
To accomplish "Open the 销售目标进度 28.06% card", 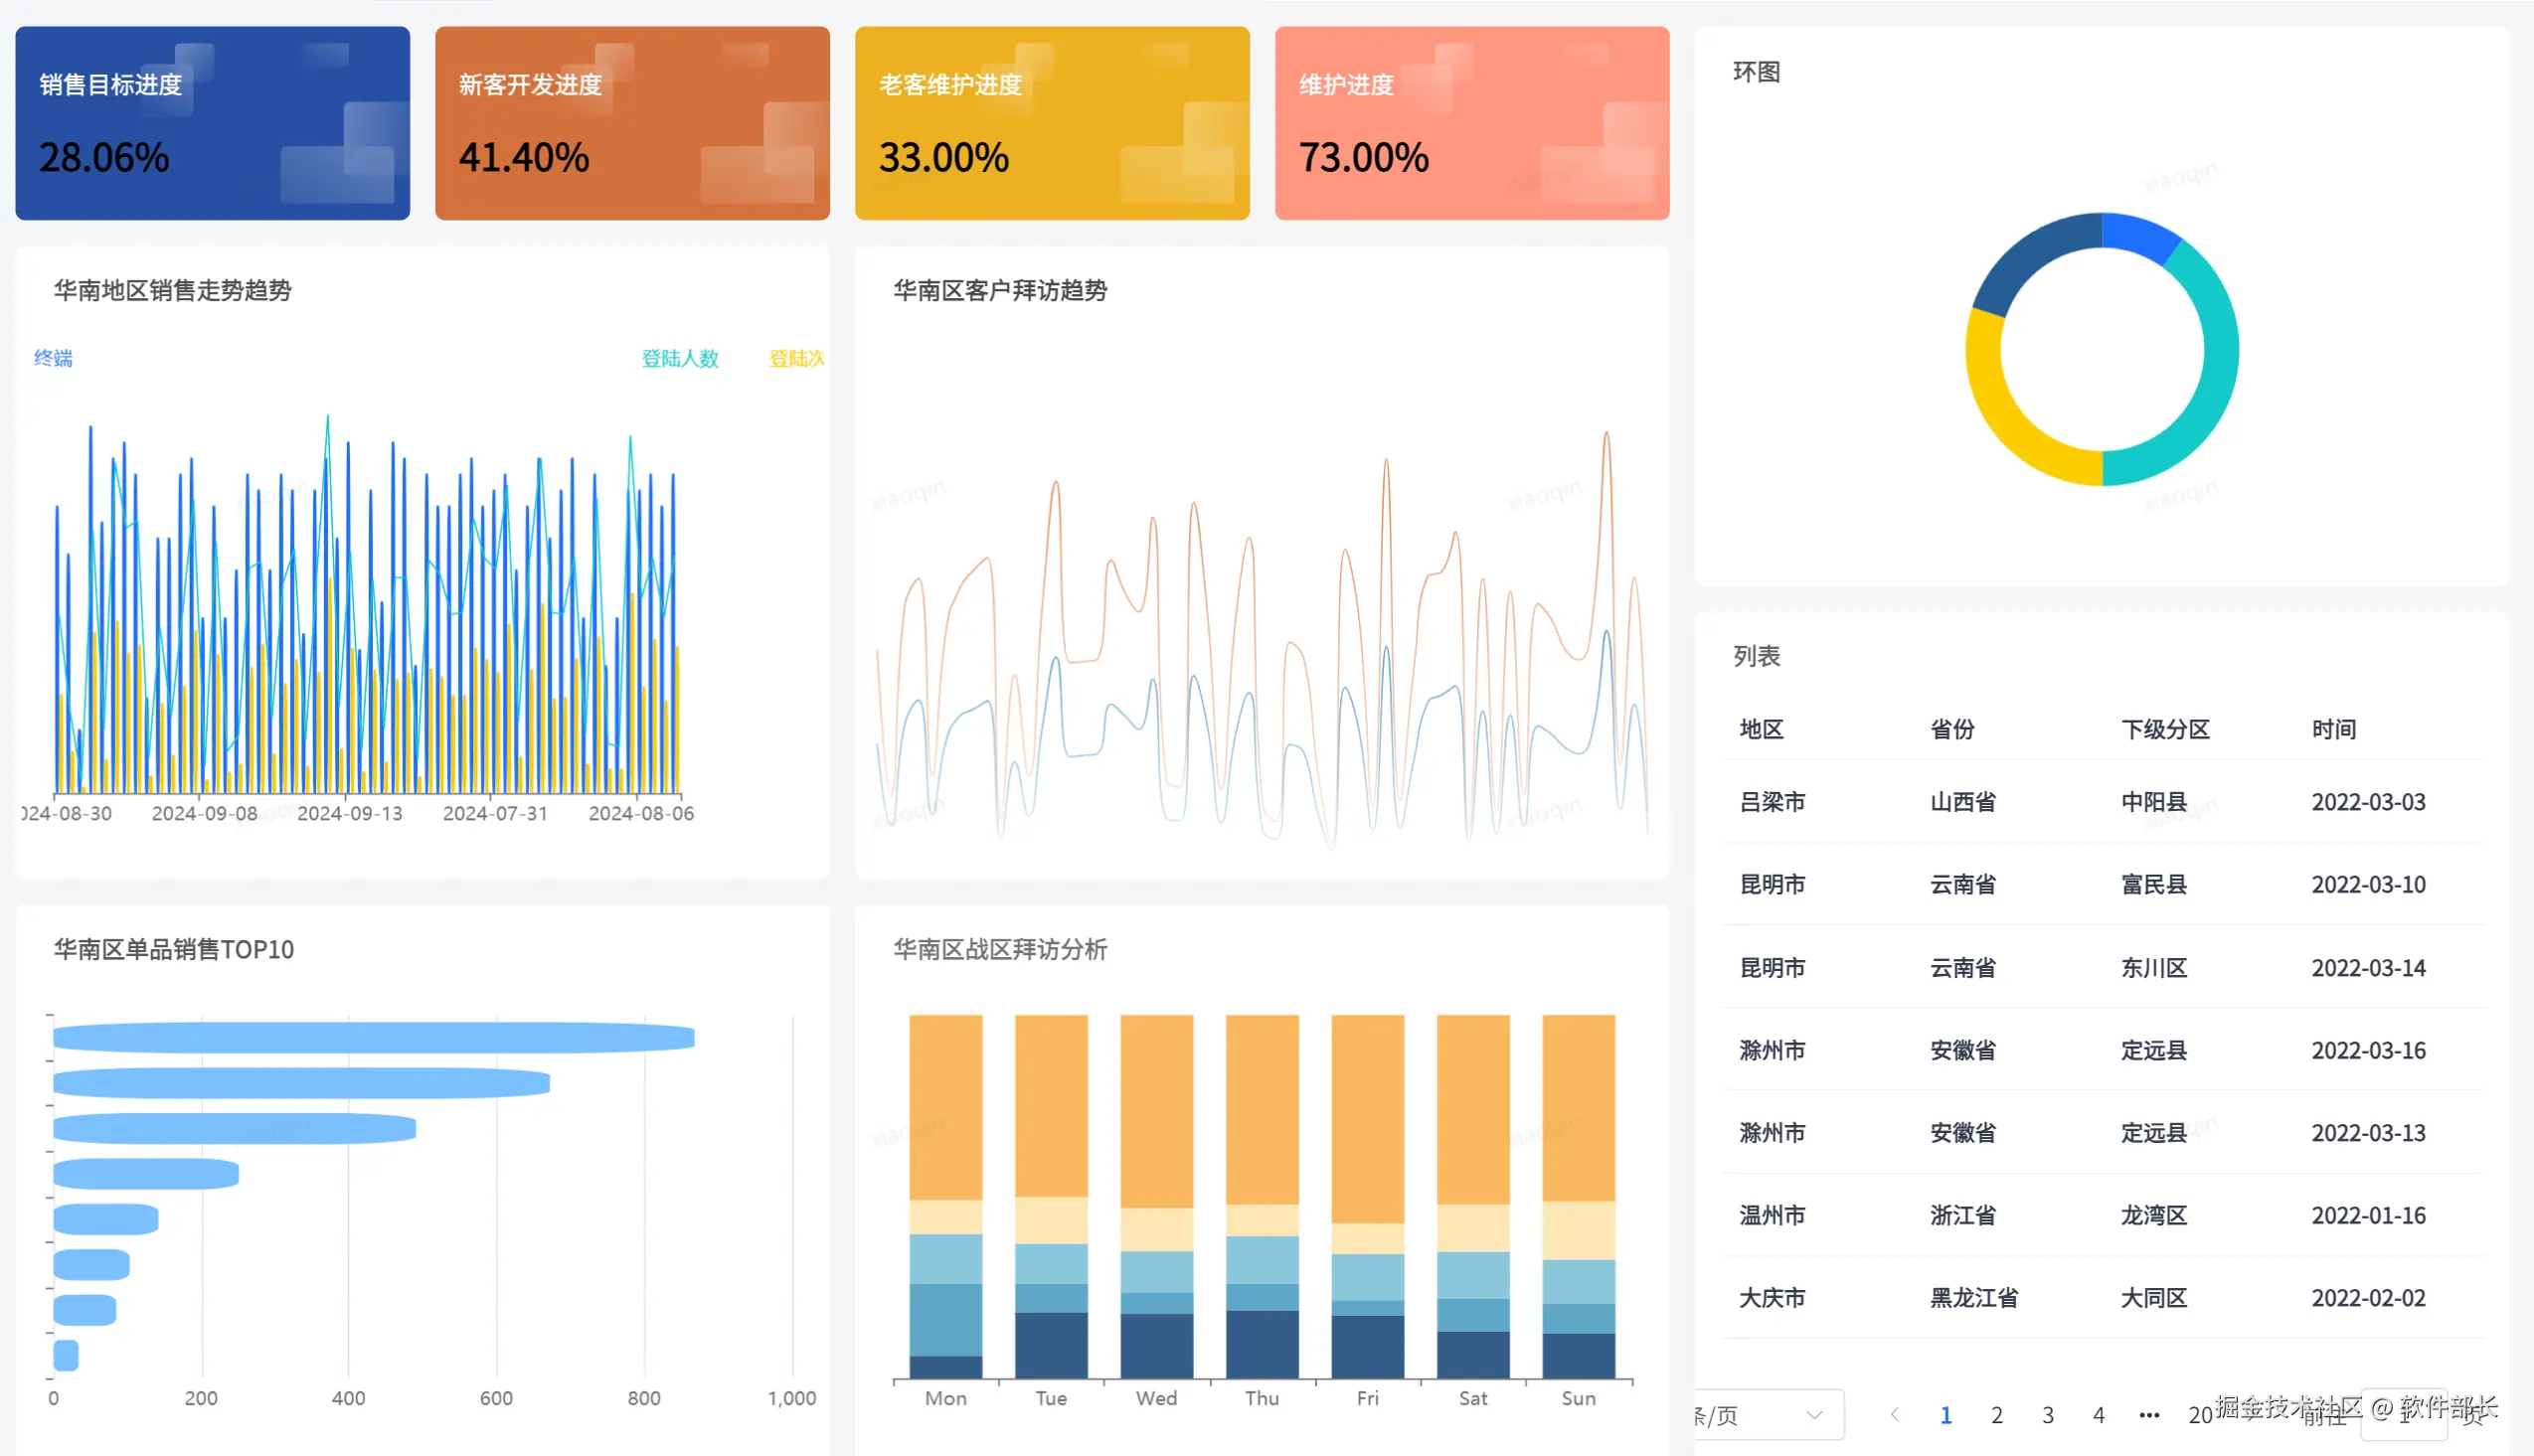I will click(212, 123).
